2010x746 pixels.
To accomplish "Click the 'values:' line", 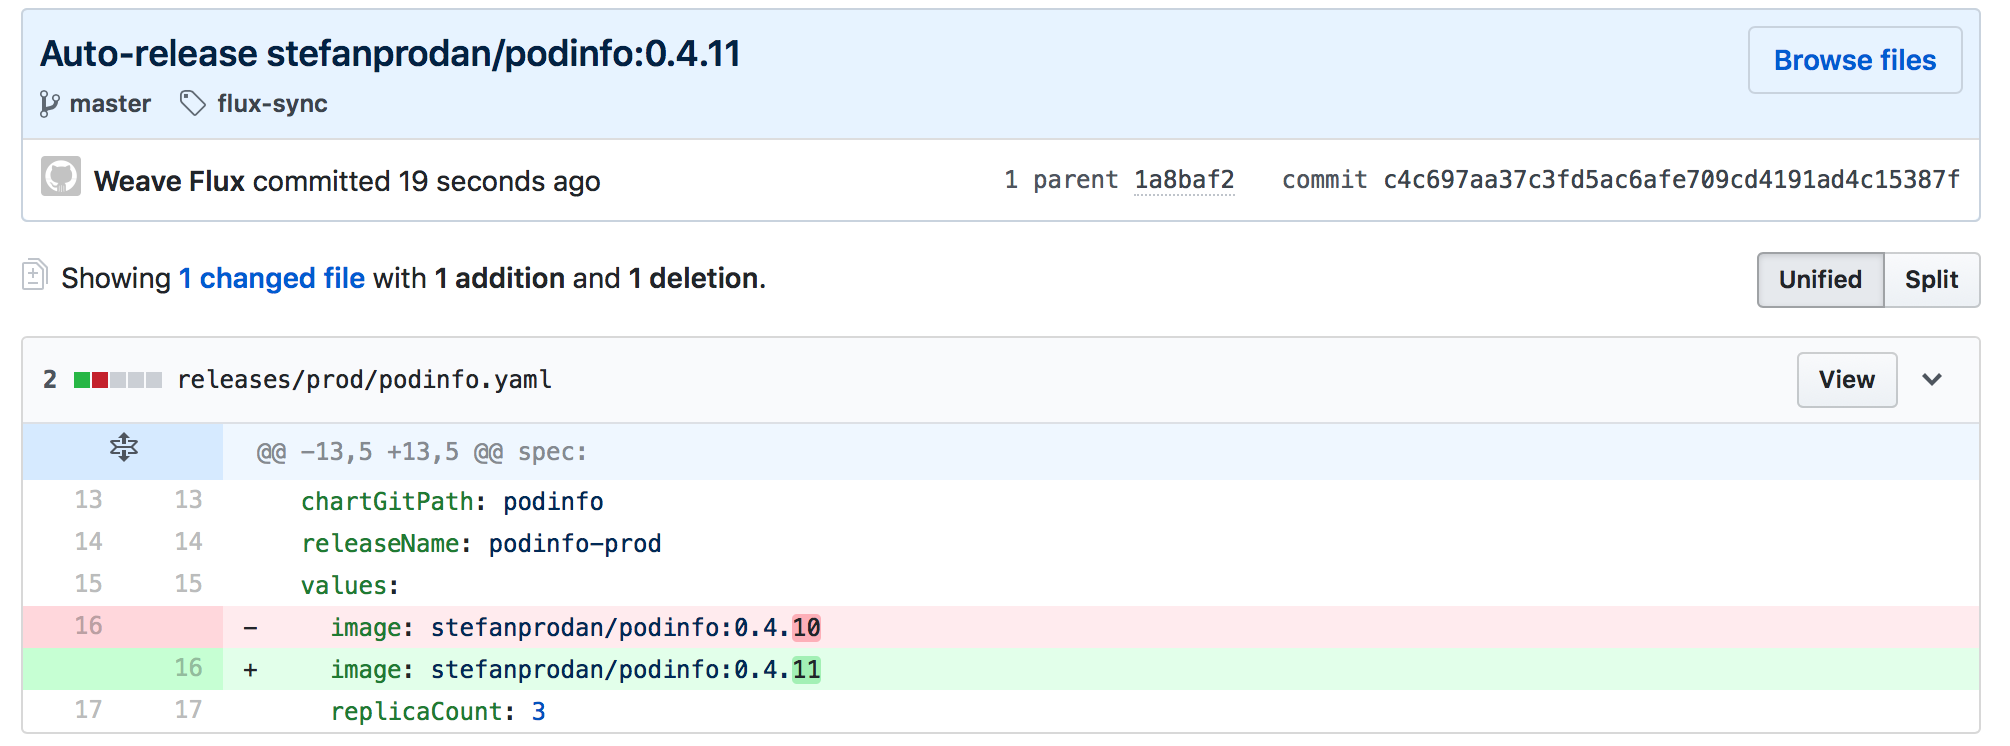I will pyautogui.click(x=1101, y=585).
